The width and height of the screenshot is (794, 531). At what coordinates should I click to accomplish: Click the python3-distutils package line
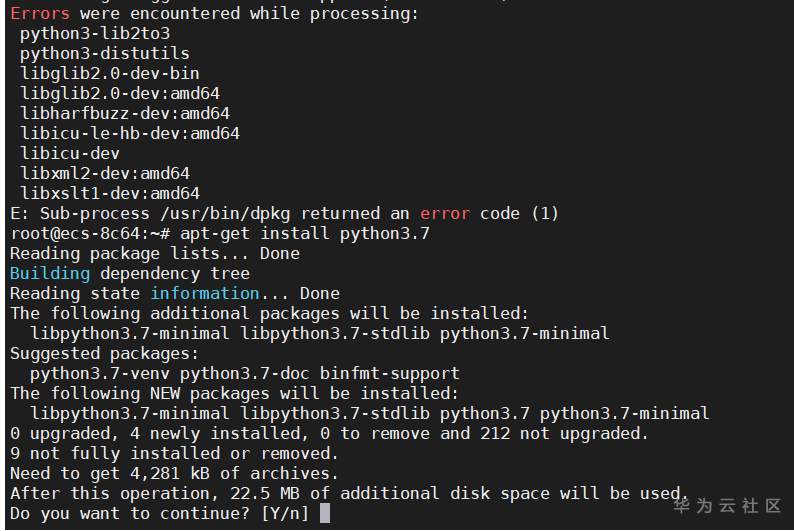(105, 53)
